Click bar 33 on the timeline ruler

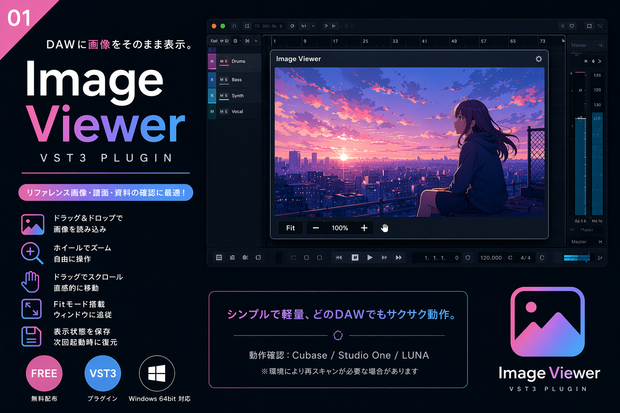pyautogui.click(x=395, y=41)
